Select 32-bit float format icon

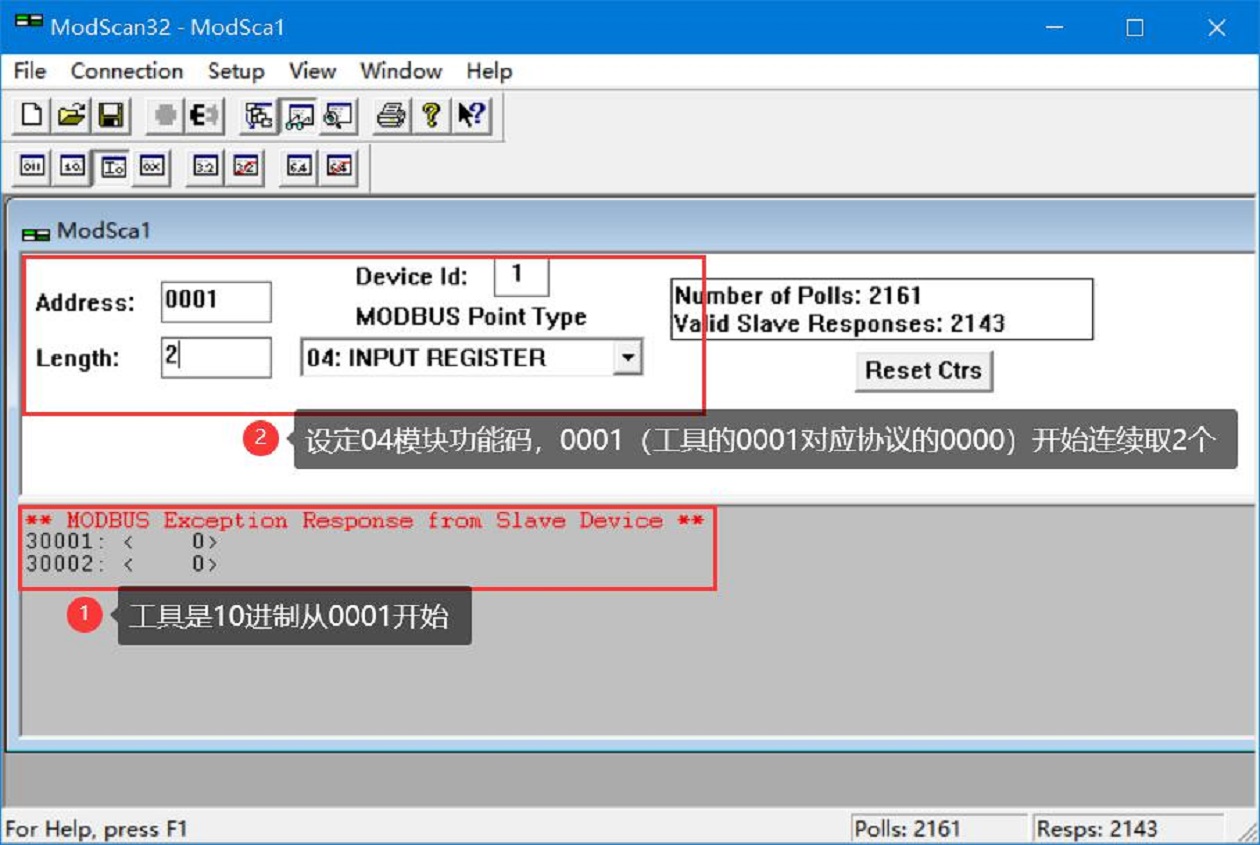[206, 167]
